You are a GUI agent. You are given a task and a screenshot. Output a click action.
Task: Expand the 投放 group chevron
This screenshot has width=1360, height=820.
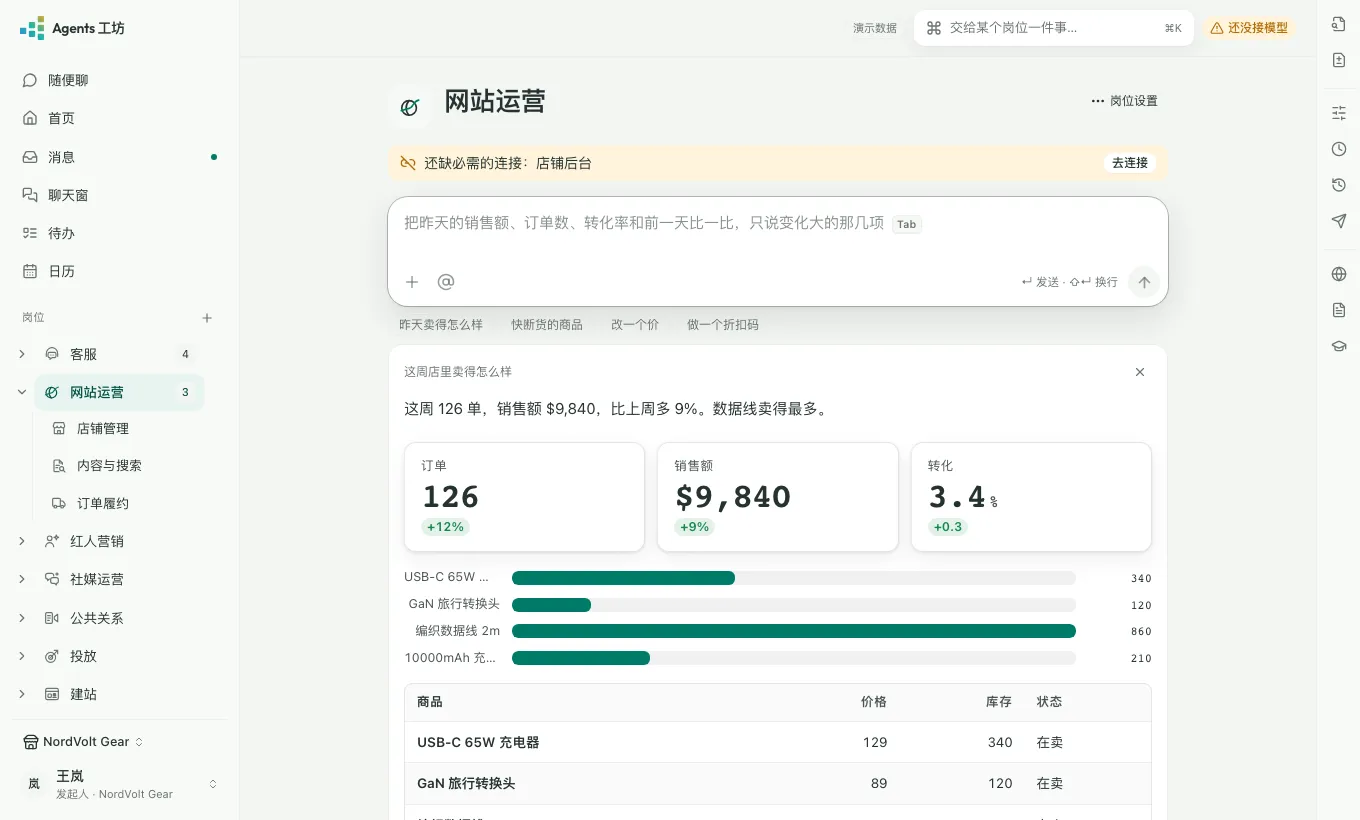22,656
